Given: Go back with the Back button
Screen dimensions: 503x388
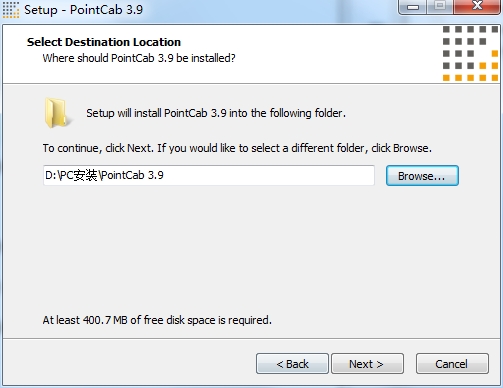Looking at the screenshot, I should point(292,364).
